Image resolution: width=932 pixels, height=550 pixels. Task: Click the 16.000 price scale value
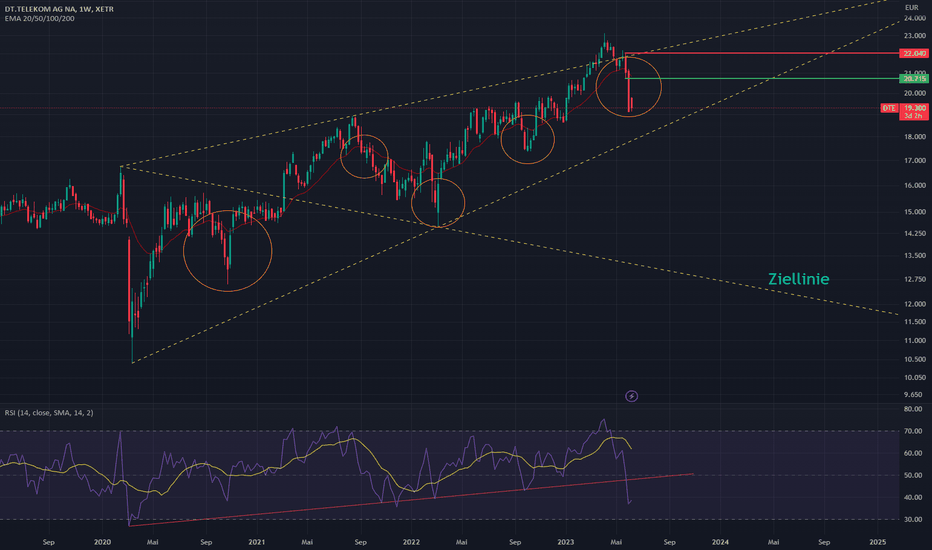(915, 186)
